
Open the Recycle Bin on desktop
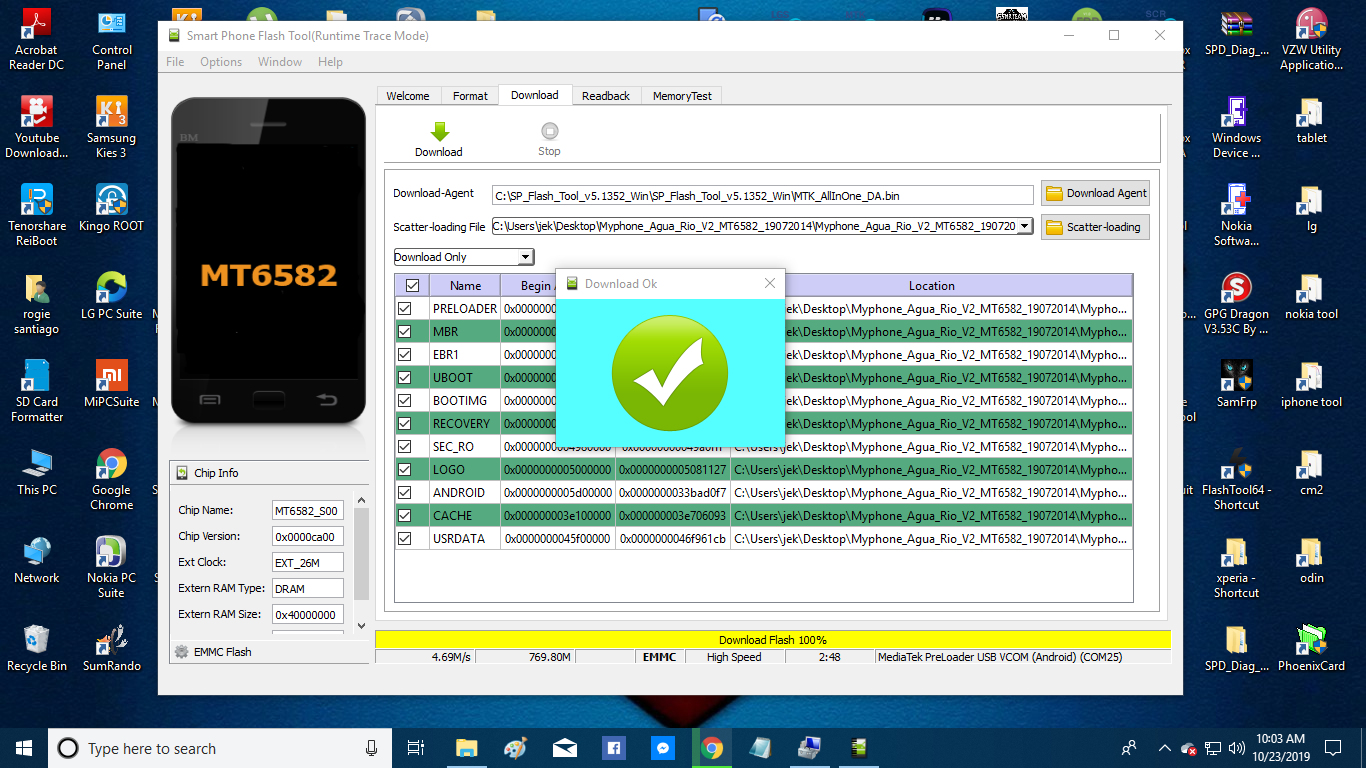[36, 649]
